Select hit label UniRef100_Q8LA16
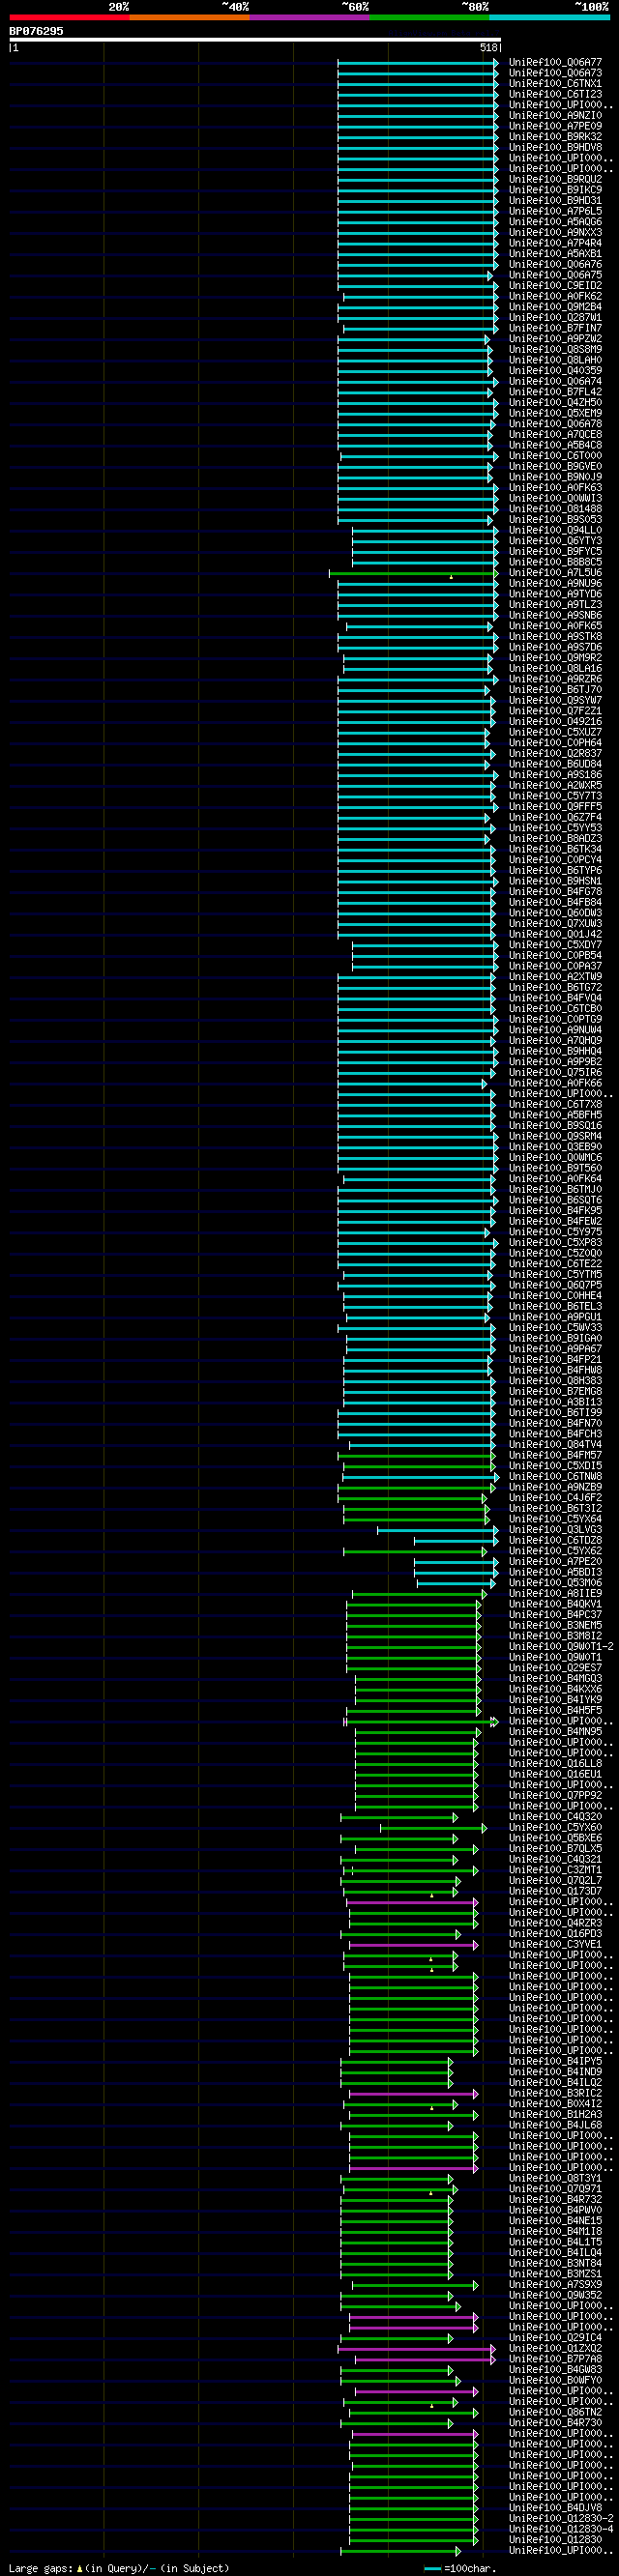Viewport: 619px width, 2576px height. tap(555, 668)
